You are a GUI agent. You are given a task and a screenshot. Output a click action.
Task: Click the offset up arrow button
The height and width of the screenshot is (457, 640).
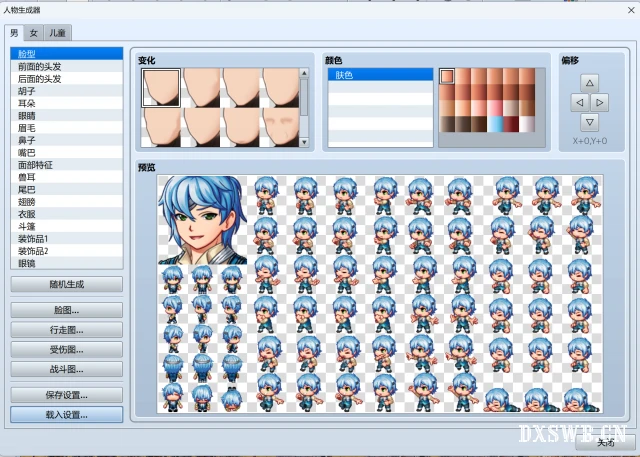[589, 82]
